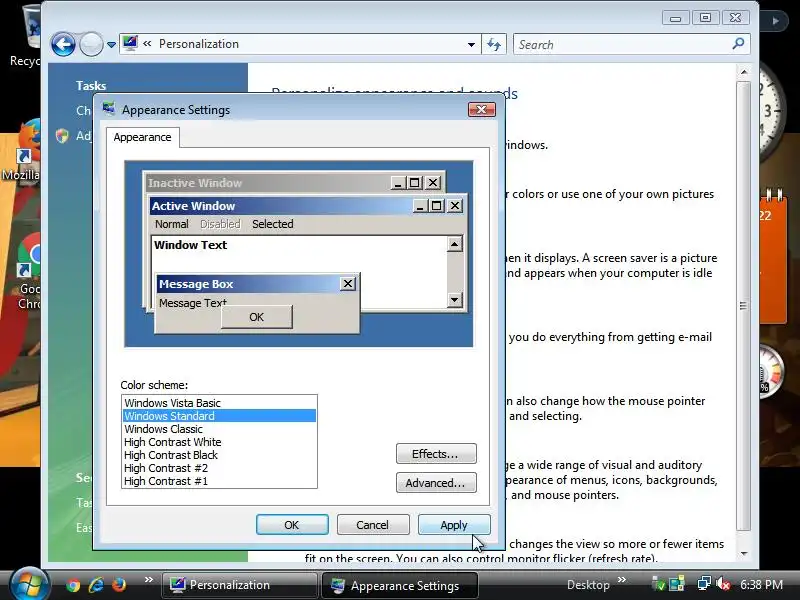Image resolution: width=800 pixels, height=600 pixels.
Task: Click the search magnifier icon
Action: coord(738,44)
